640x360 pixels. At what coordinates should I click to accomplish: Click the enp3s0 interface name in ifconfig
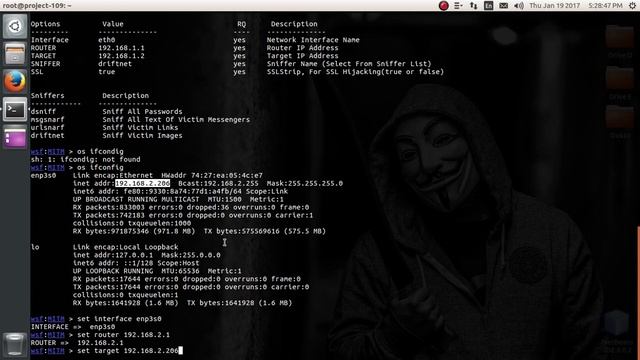click(x=43, y=176)
